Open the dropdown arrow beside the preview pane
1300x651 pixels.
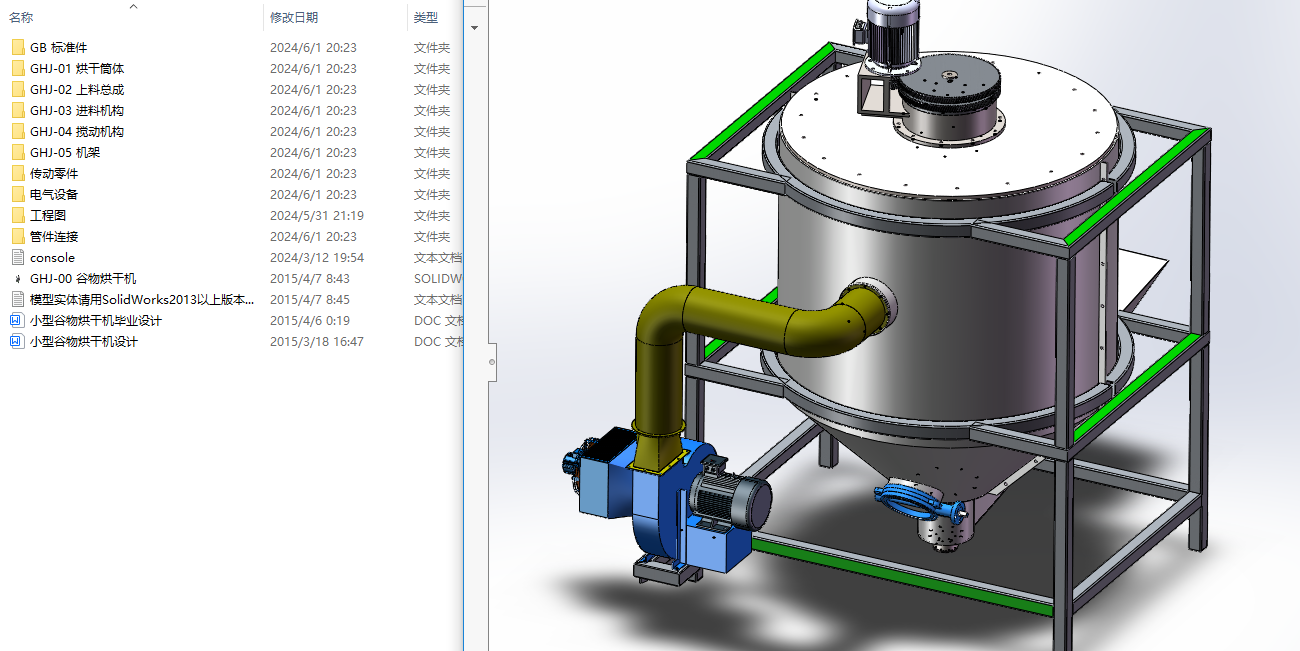pyautogui.click(x=474, y=28)
